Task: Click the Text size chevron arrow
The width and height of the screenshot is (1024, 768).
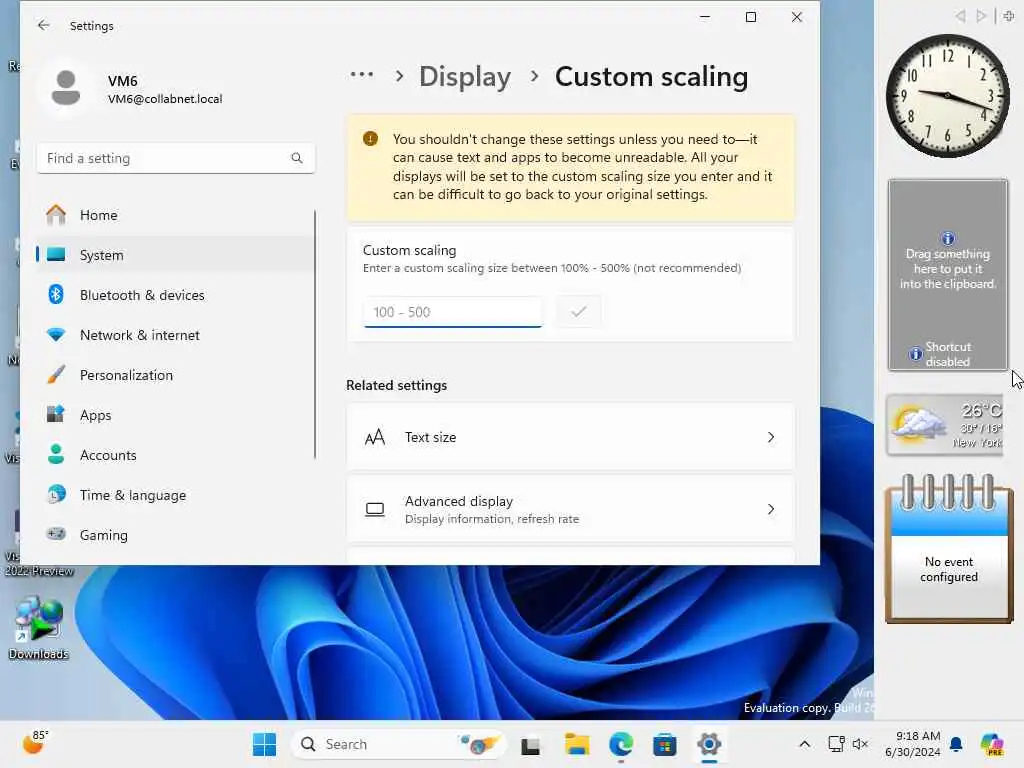Action: pos(771,437)
